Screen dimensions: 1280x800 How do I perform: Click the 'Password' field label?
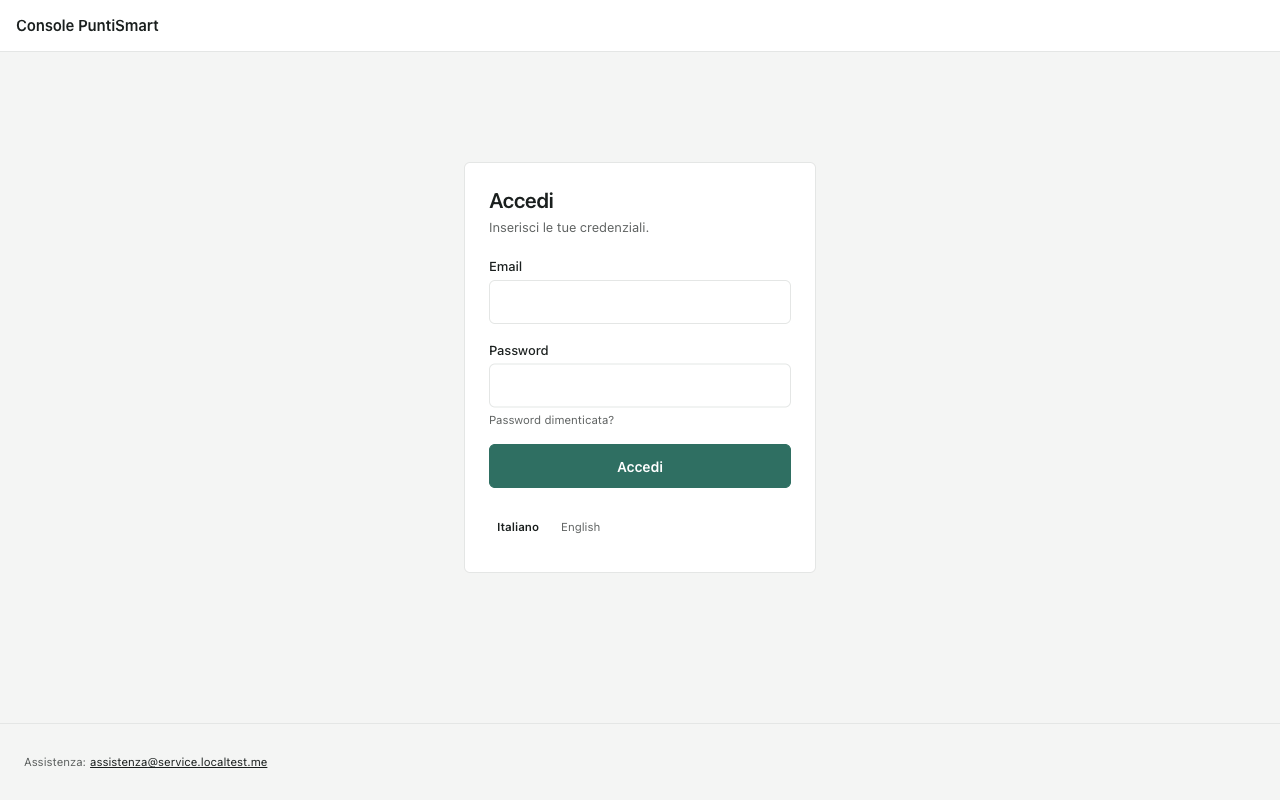pos(518,350)
